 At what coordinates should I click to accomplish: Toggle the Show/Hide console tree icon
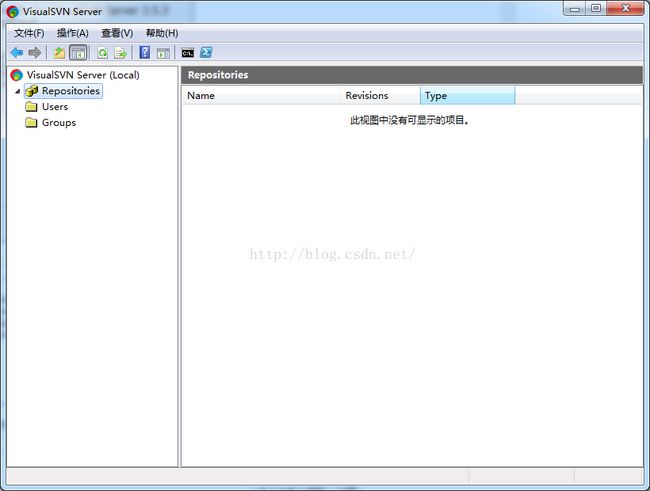[x=78, y=53]
